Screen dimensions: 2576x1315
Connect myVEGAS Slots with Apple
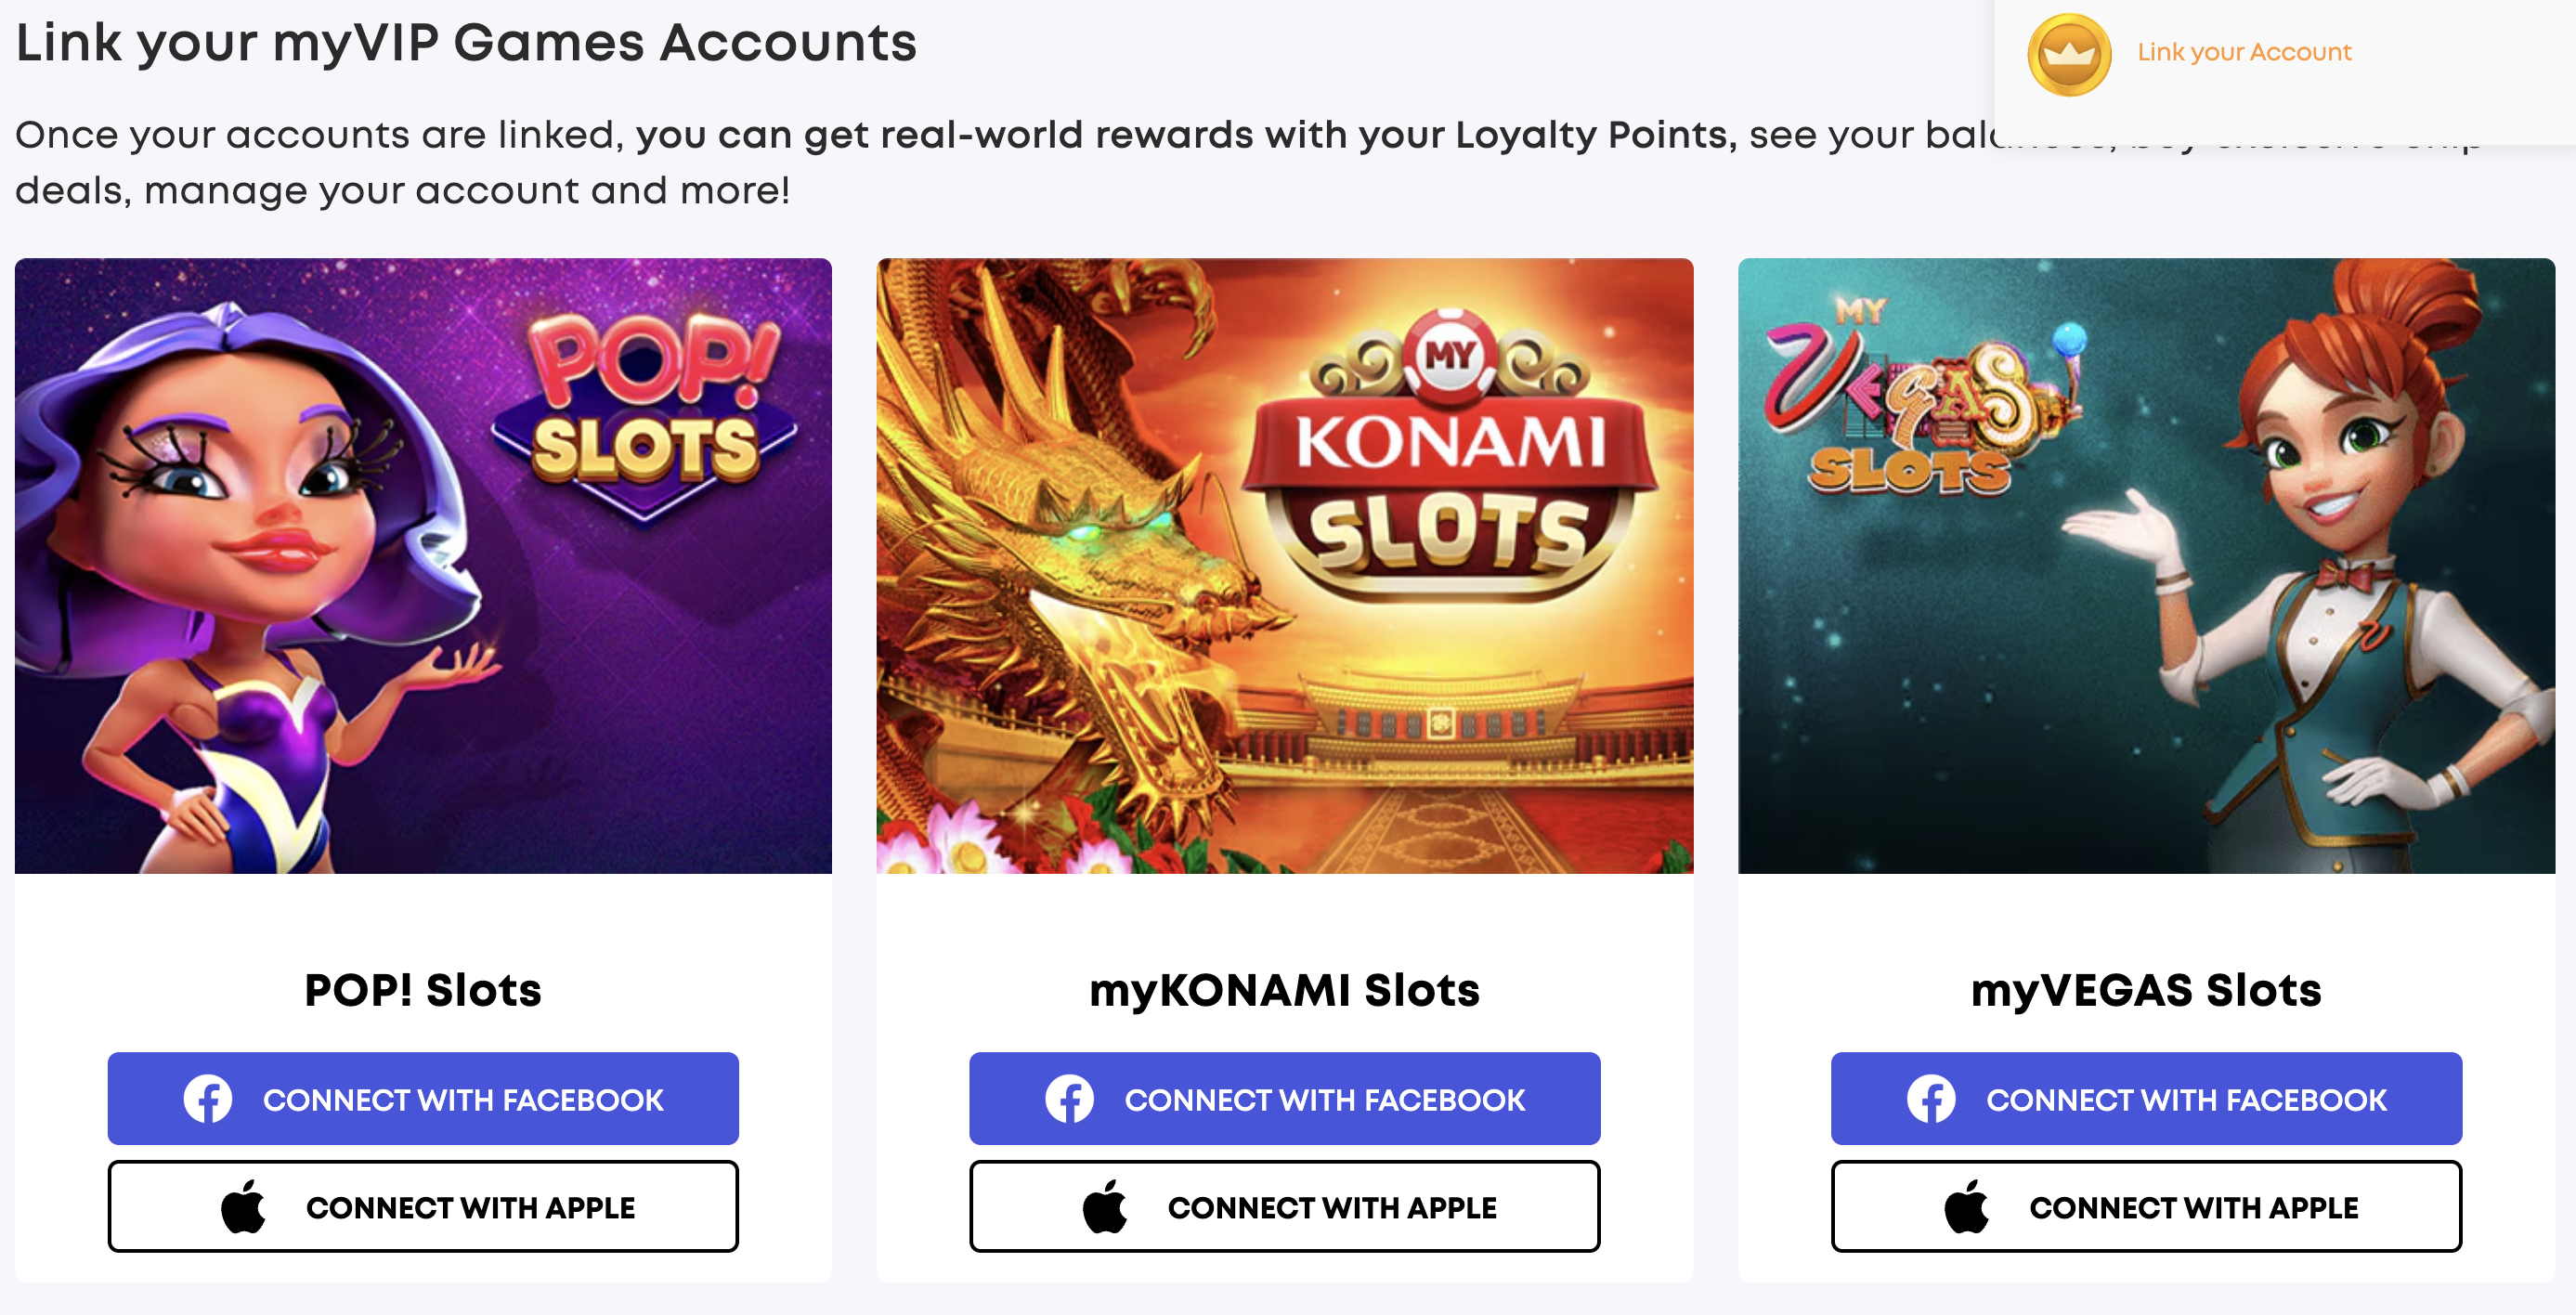(2146, 1206)
